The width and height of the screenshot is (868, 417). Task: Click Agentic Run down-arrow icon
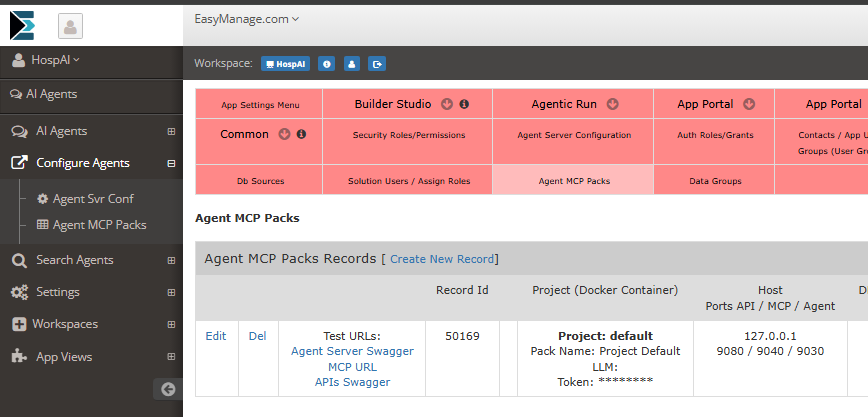[x=612, y=104]
